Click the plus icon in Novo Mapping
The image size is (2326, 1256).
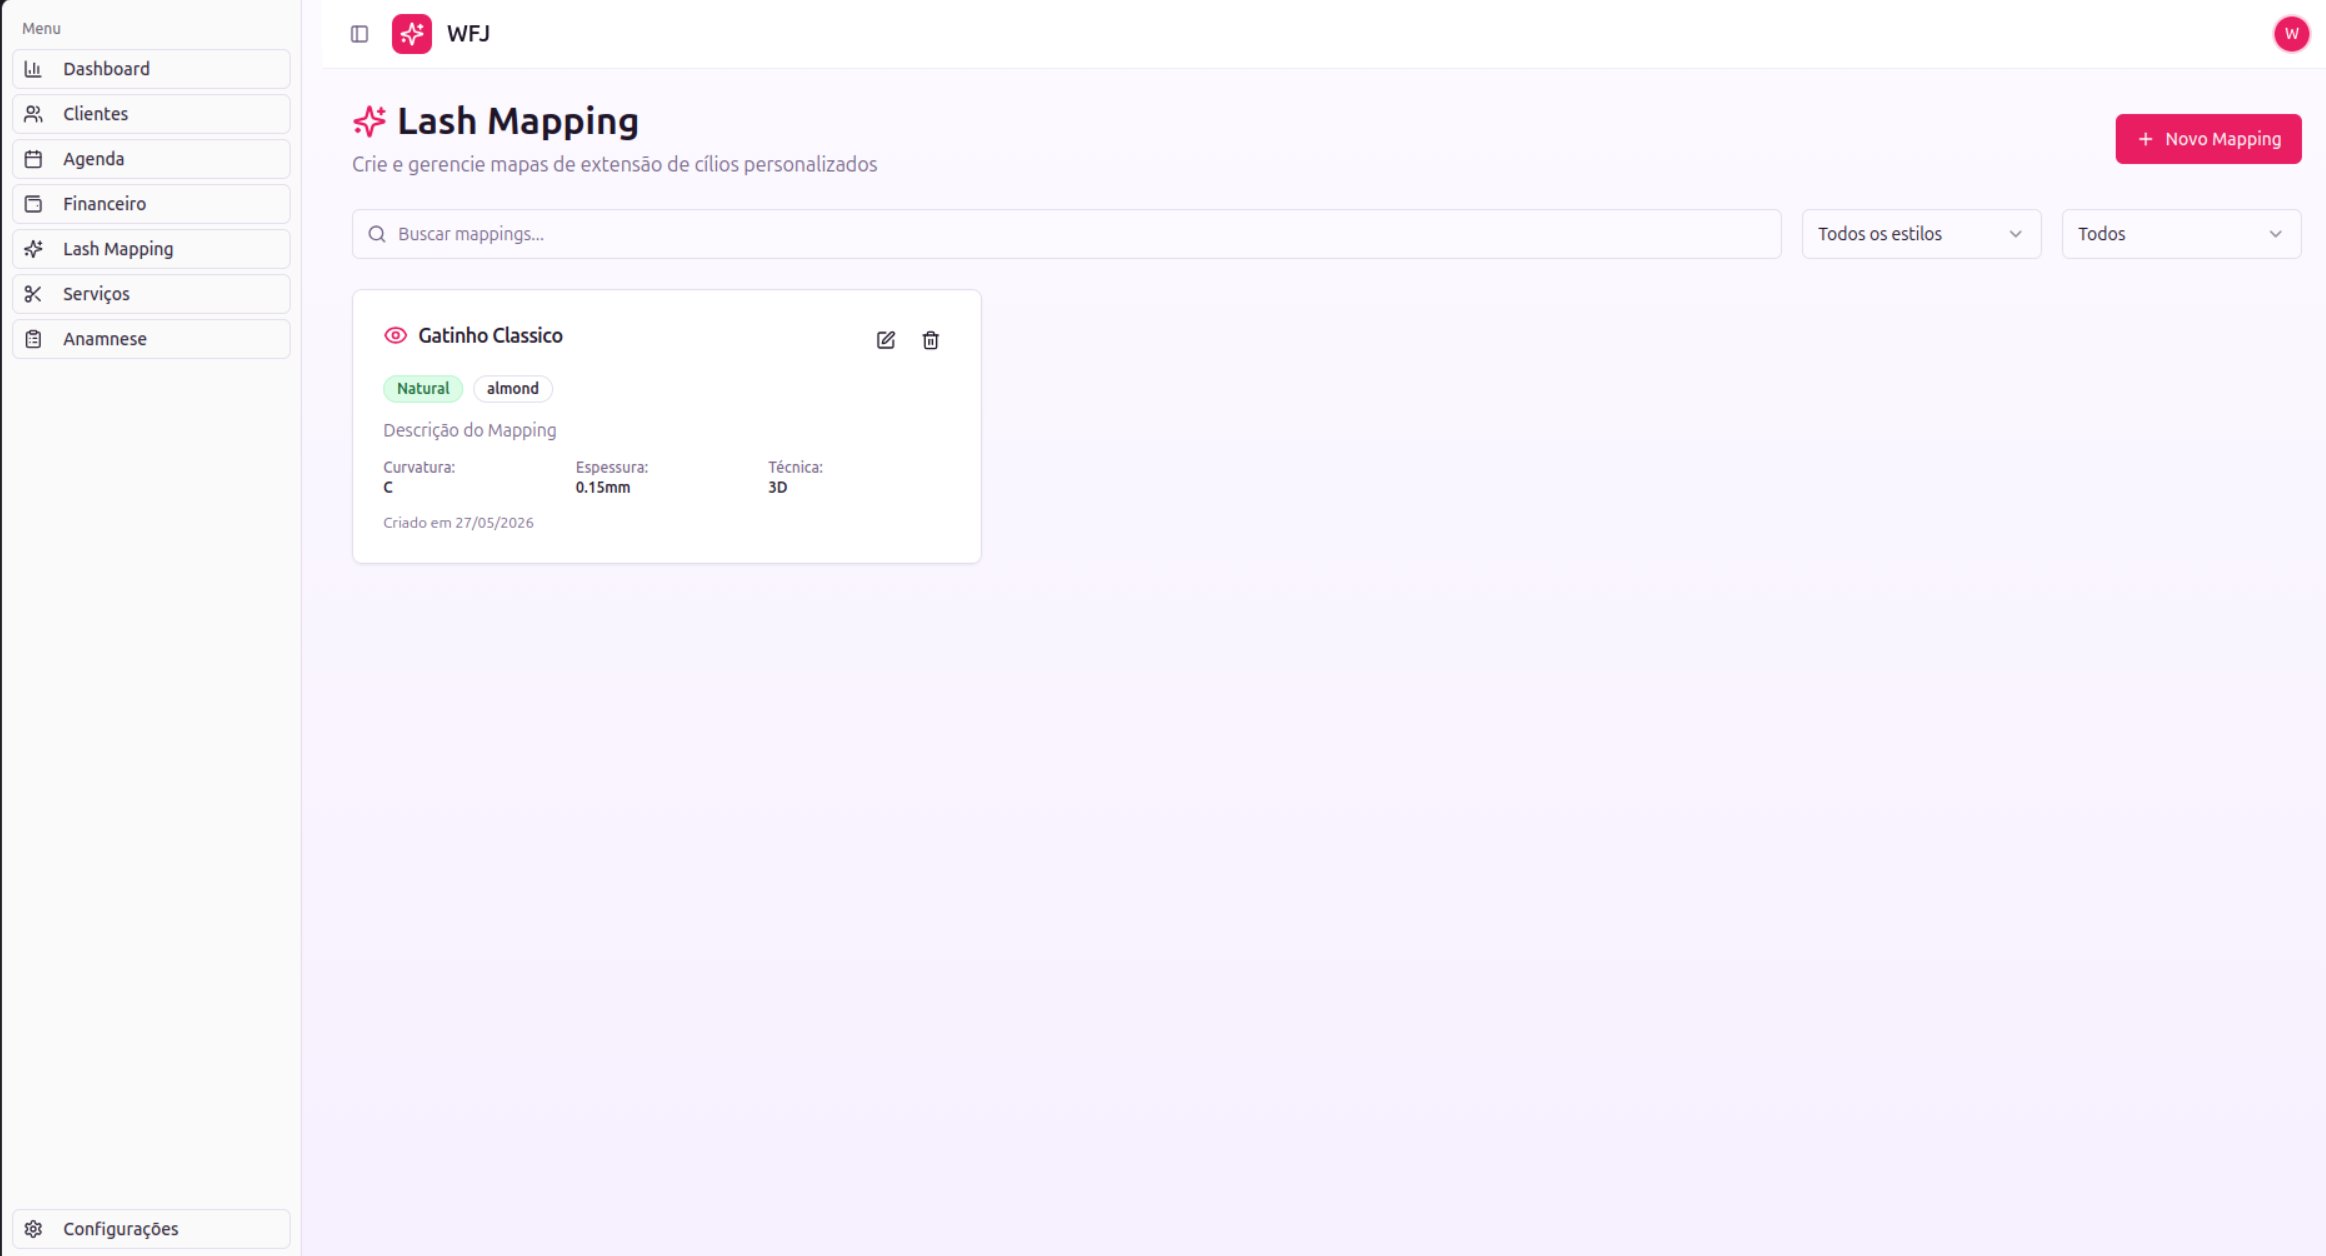coord(2145,139)
